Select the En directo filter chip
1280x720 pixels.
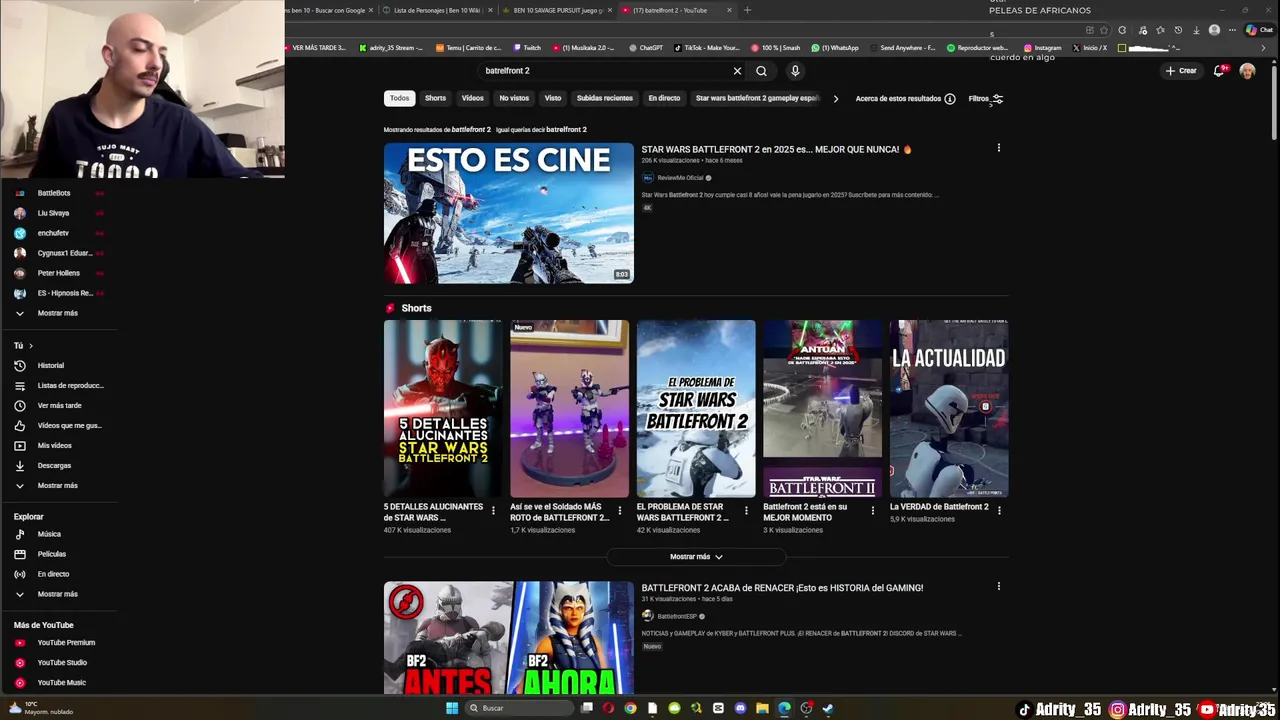click(x=664, y=98)
